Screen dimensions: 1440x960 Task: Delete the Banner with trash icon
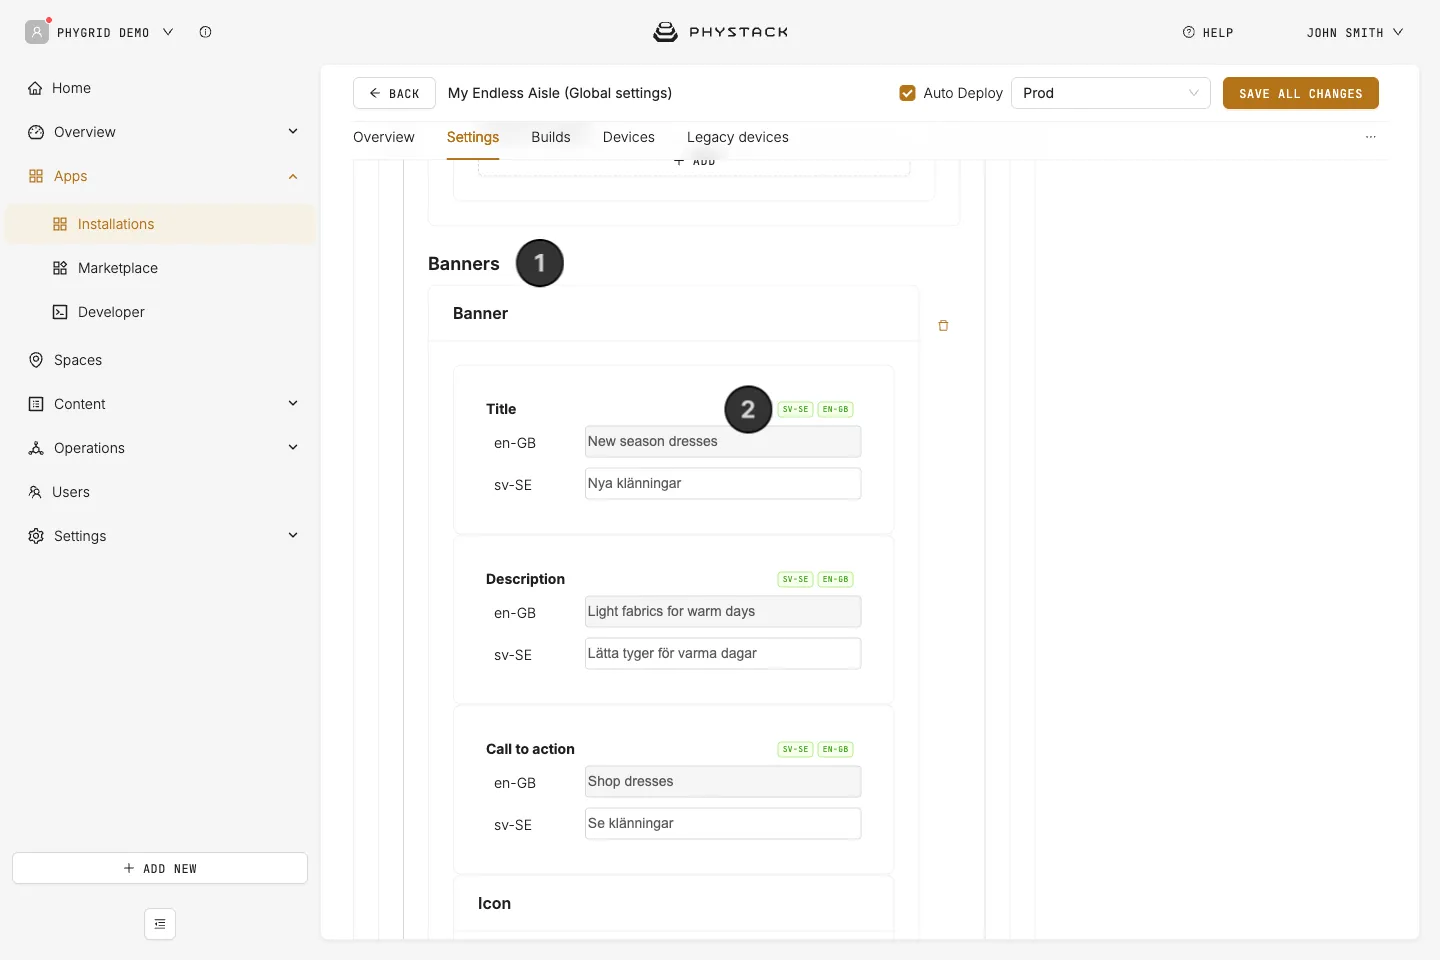click(943, 326)
